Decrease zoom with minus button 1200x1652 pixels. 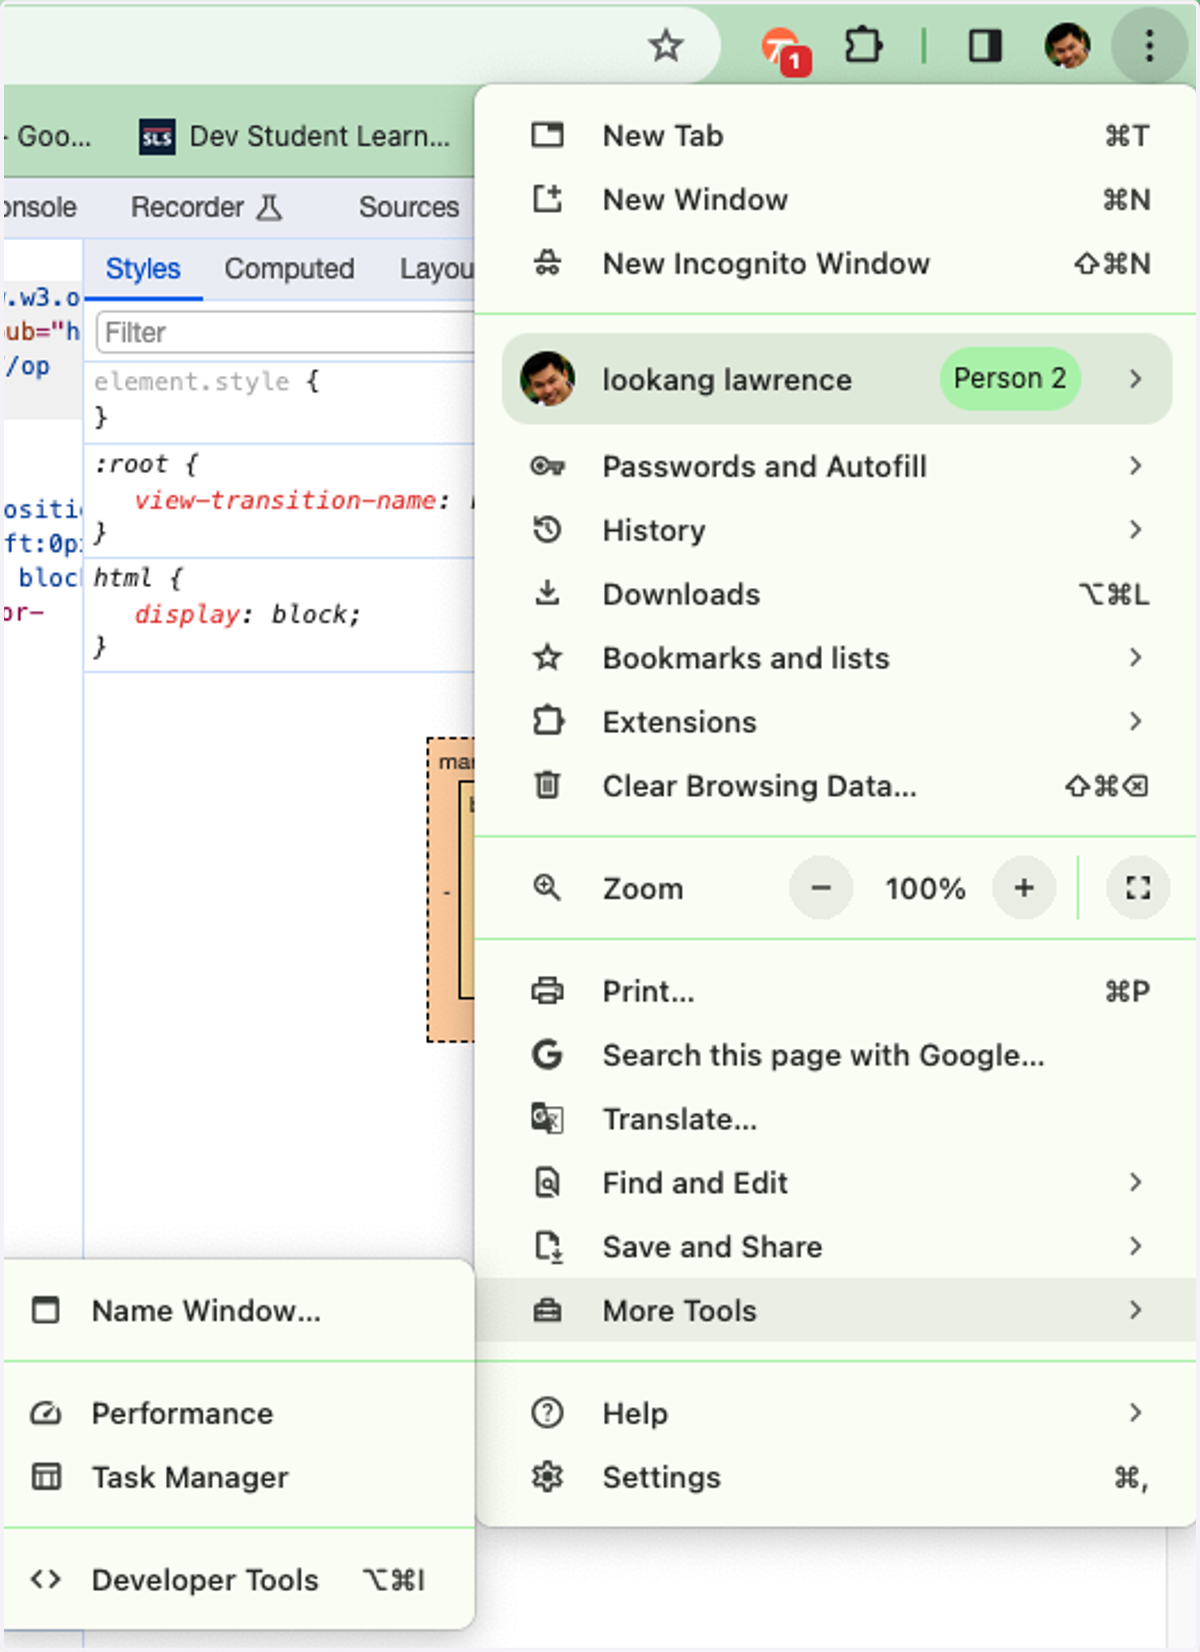821,888
